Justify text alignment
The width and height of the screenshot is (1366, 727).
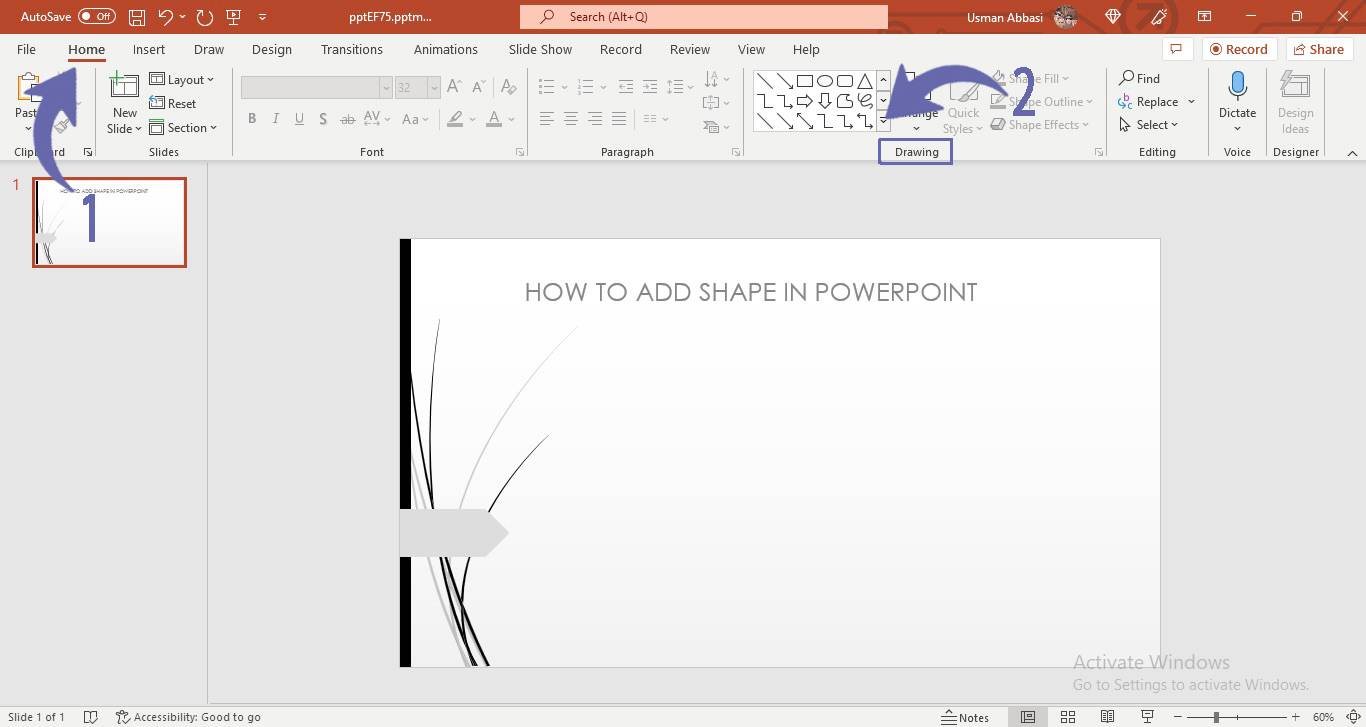click(x=619, y=119)
